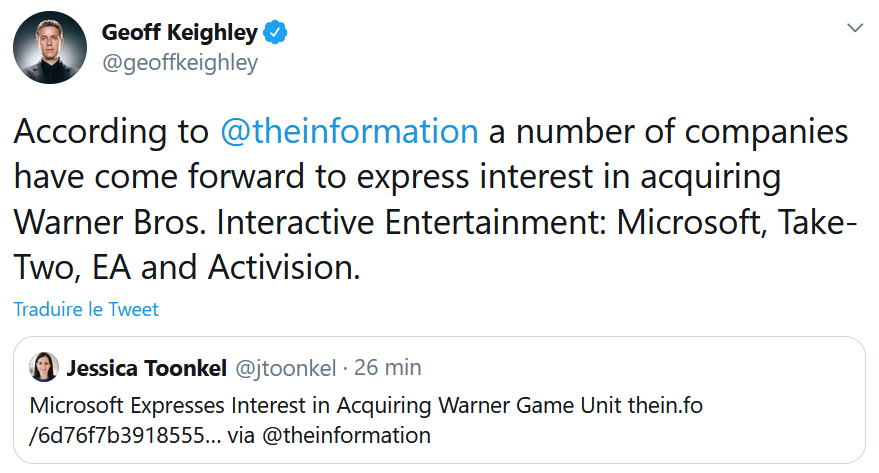Click the @geoffkeighley handle

click(x=179, y=63)
